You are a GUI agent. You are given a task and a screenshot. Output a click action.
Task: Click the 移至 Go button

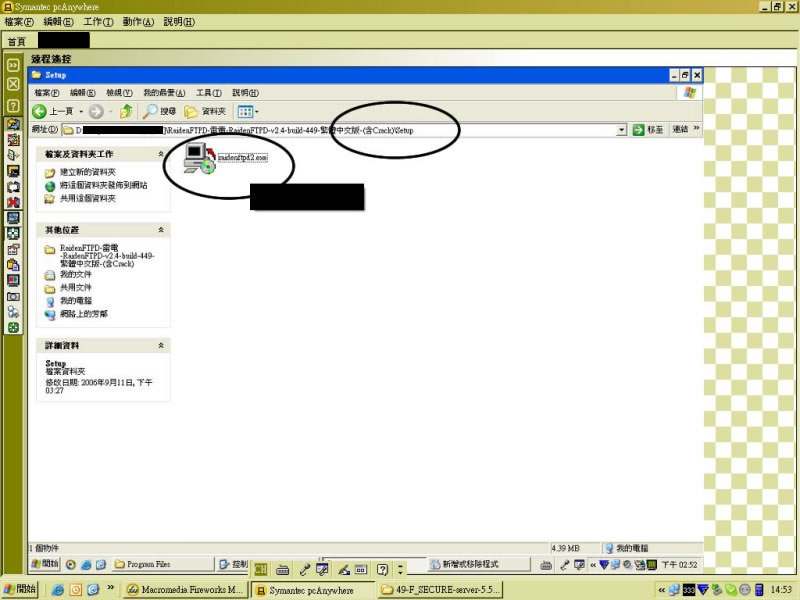647,130
